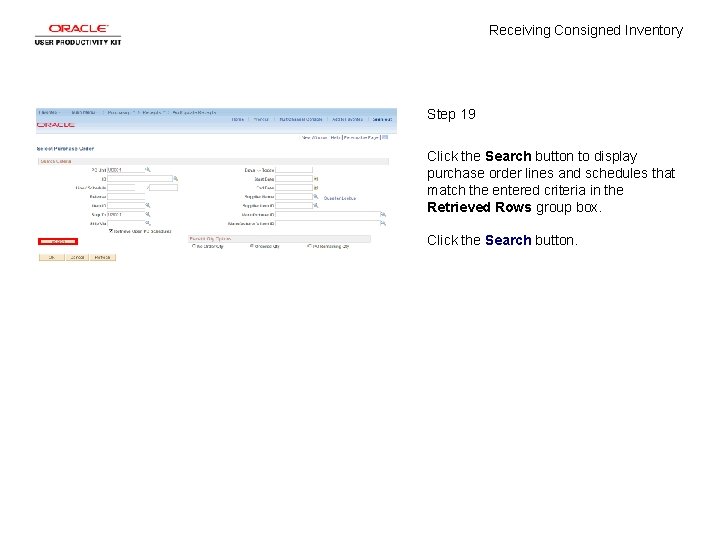
Task: Select the Ordered Qty option
Action: point(251,246)
